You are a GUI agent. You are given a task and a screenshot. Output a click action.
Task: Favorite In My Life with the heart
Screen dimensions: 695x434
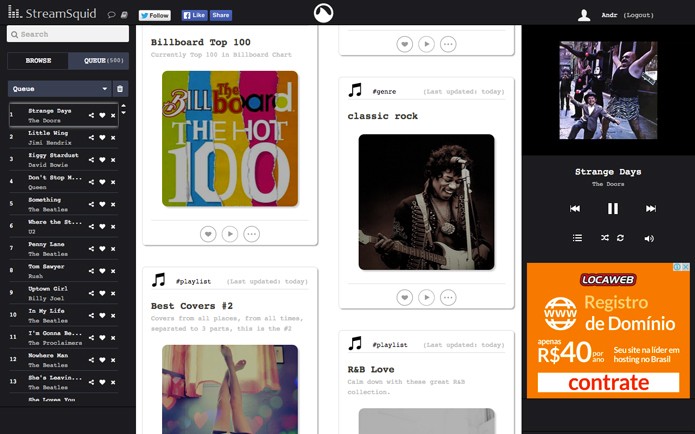(102, 315)
